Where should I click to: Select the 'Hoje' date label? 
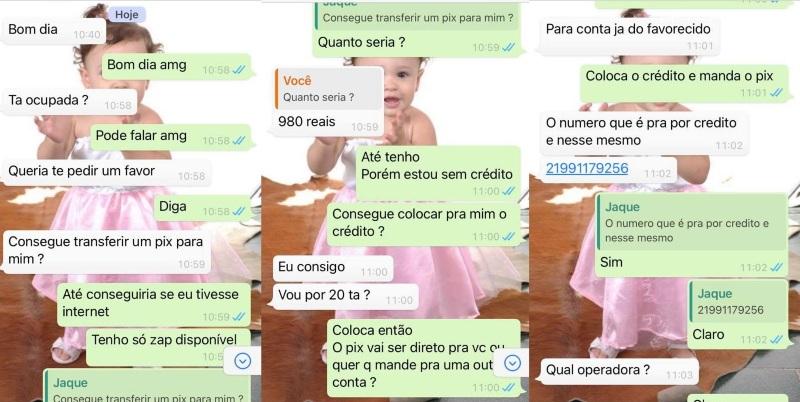pyautogui.click(x=127, y=15)
